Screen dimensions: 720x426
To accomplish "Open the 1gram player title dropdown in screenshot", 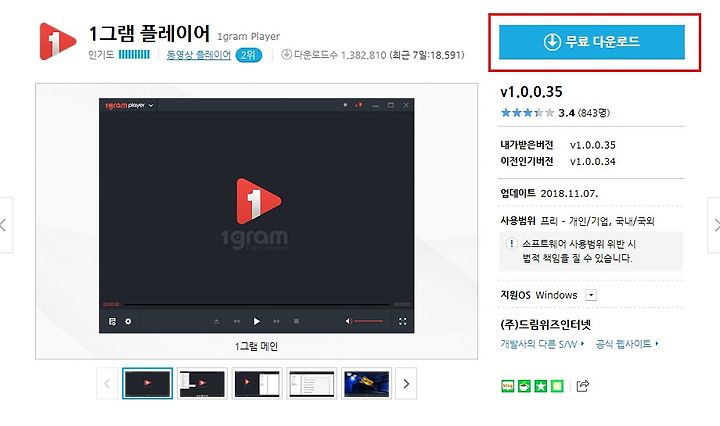I will tap(151, 106).
